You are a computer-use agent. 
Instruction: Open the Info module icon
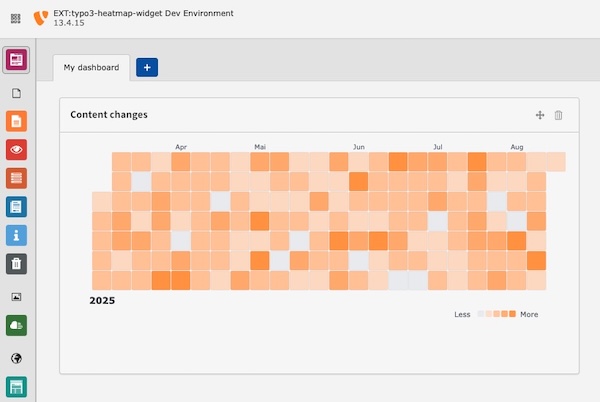click(16, 235)
